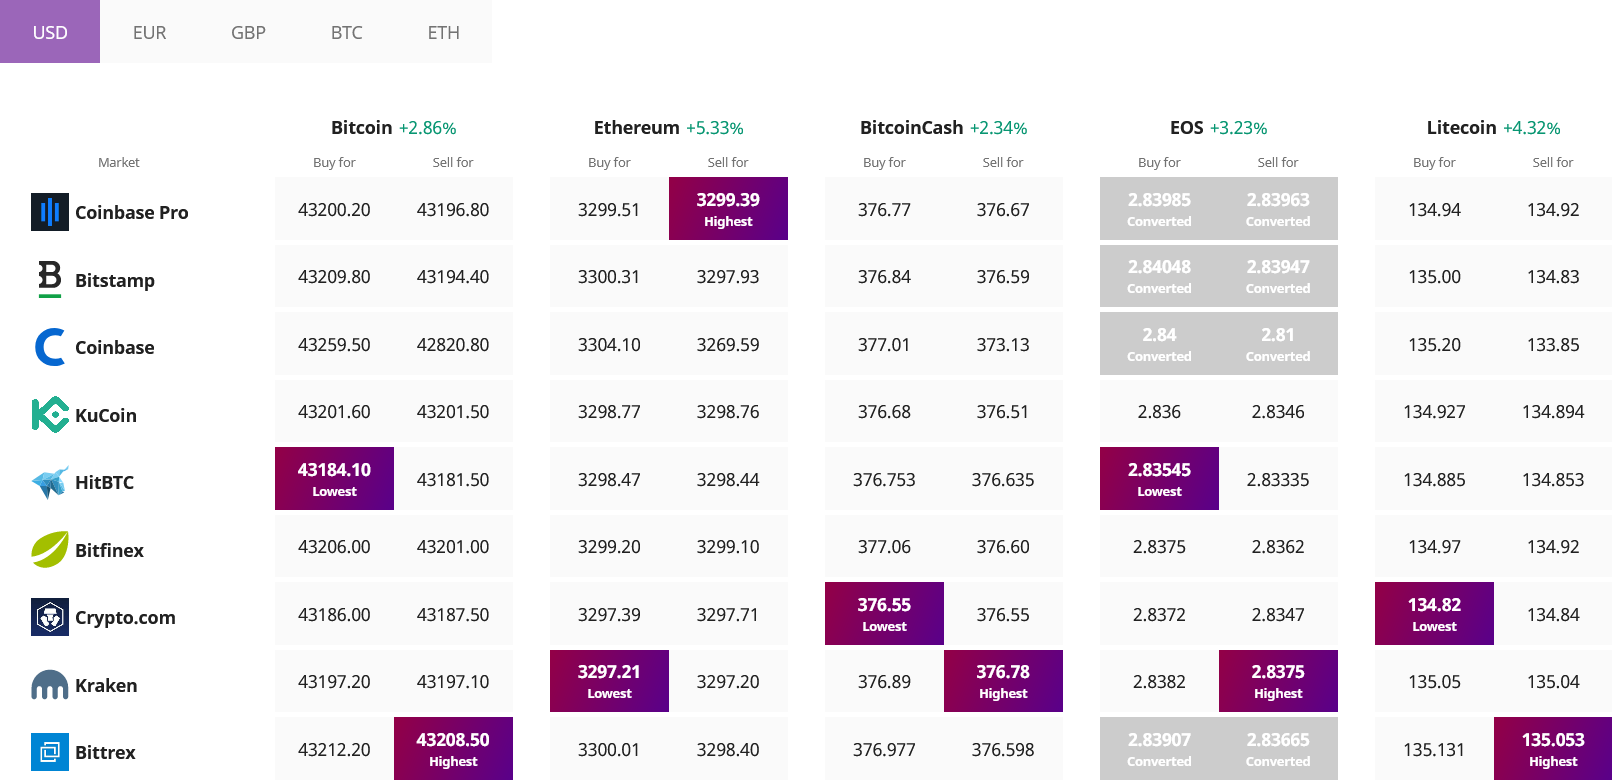Click Bittrex converted EOS price 2.83907
Screen dimensions: 1612x784
1159,748
